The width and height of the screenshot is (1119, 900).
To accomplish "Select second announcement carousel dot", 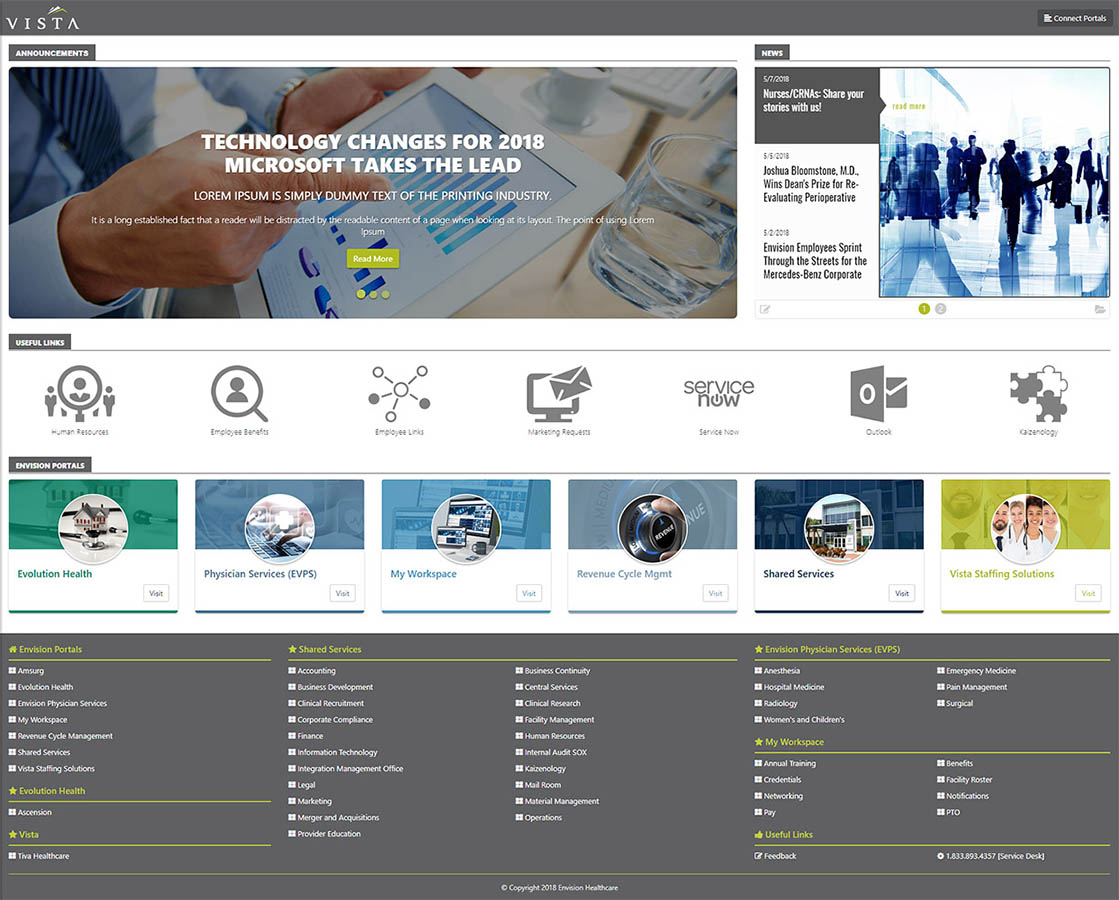I will tap(373, 294).
